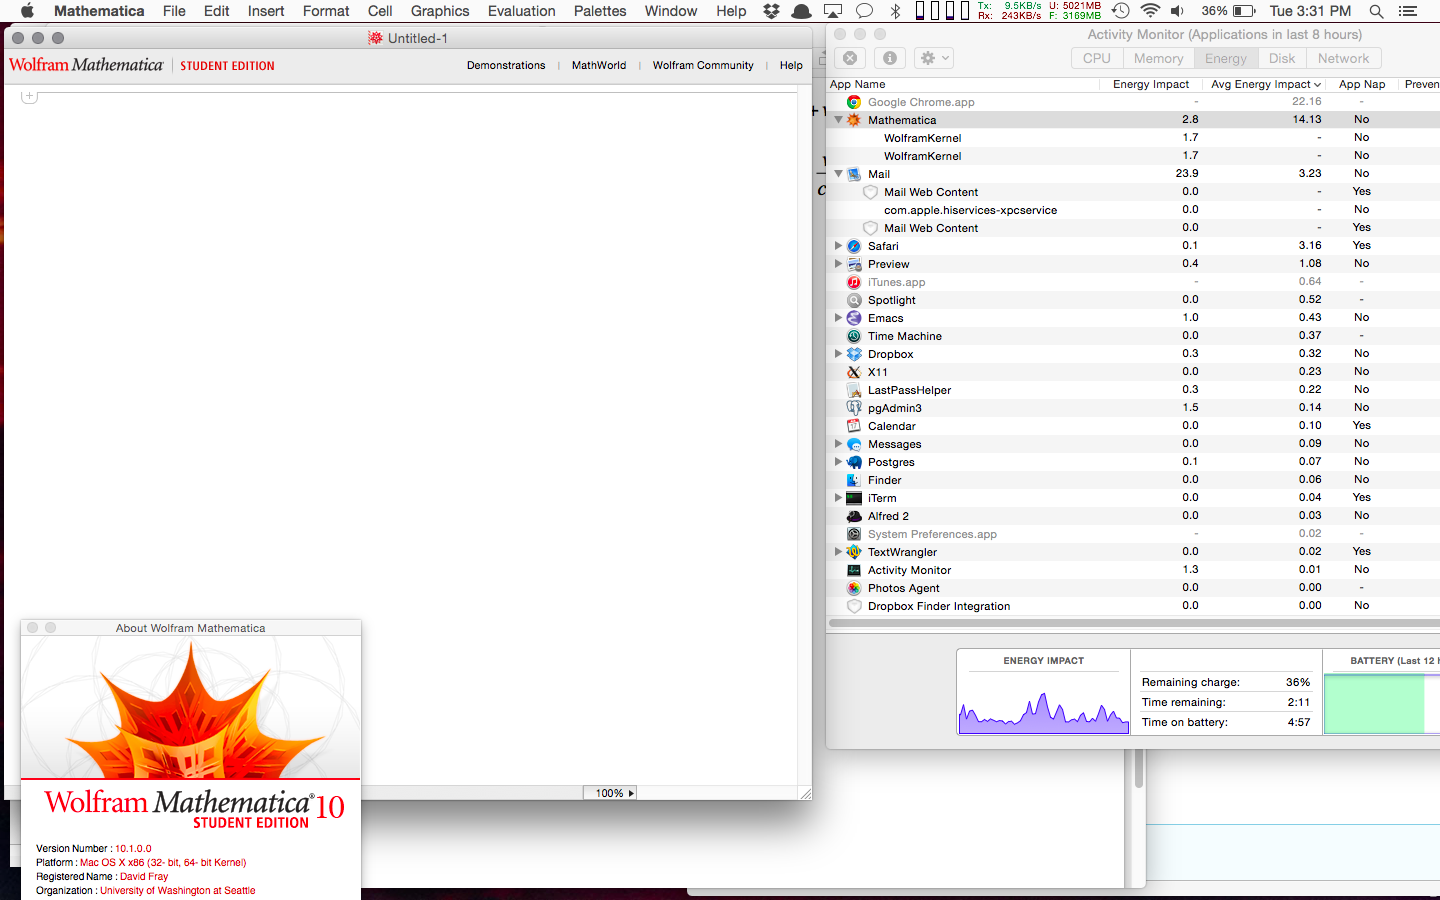The image size is (1440, 900).
Task: Click the notebook window resize corner handle
Action: pos(805,793)
